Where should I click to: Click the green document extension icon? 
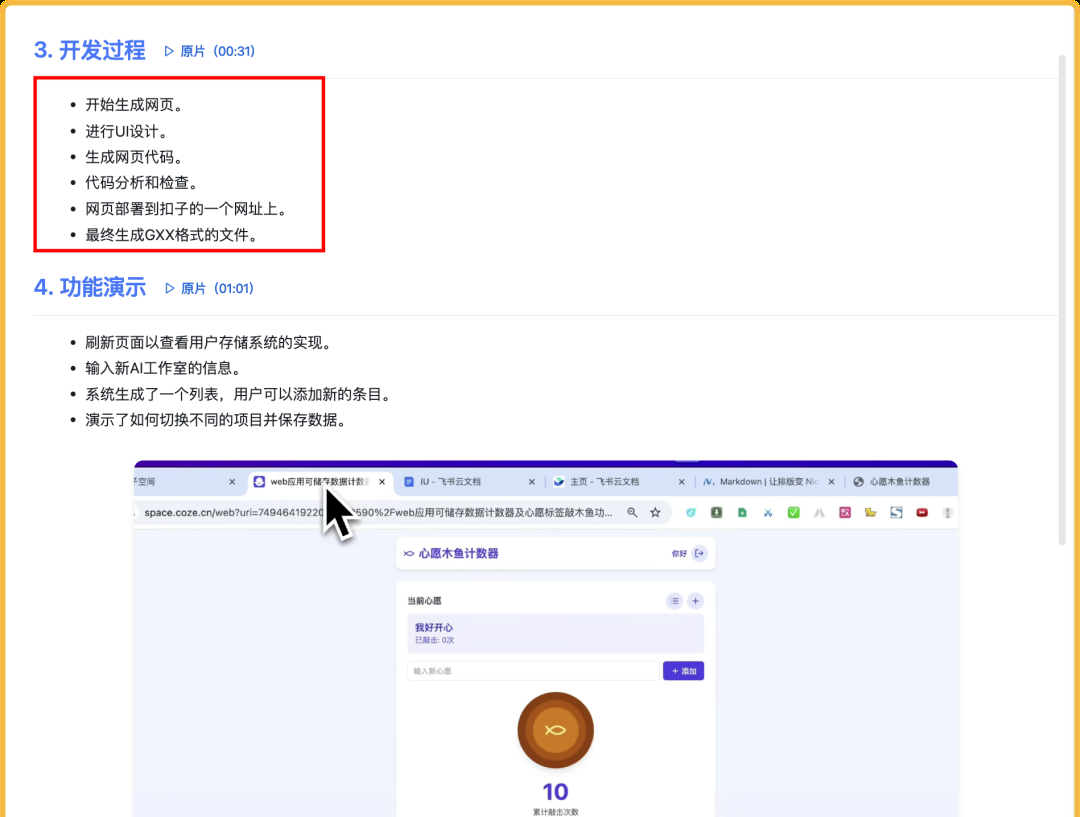coord(742,513)
